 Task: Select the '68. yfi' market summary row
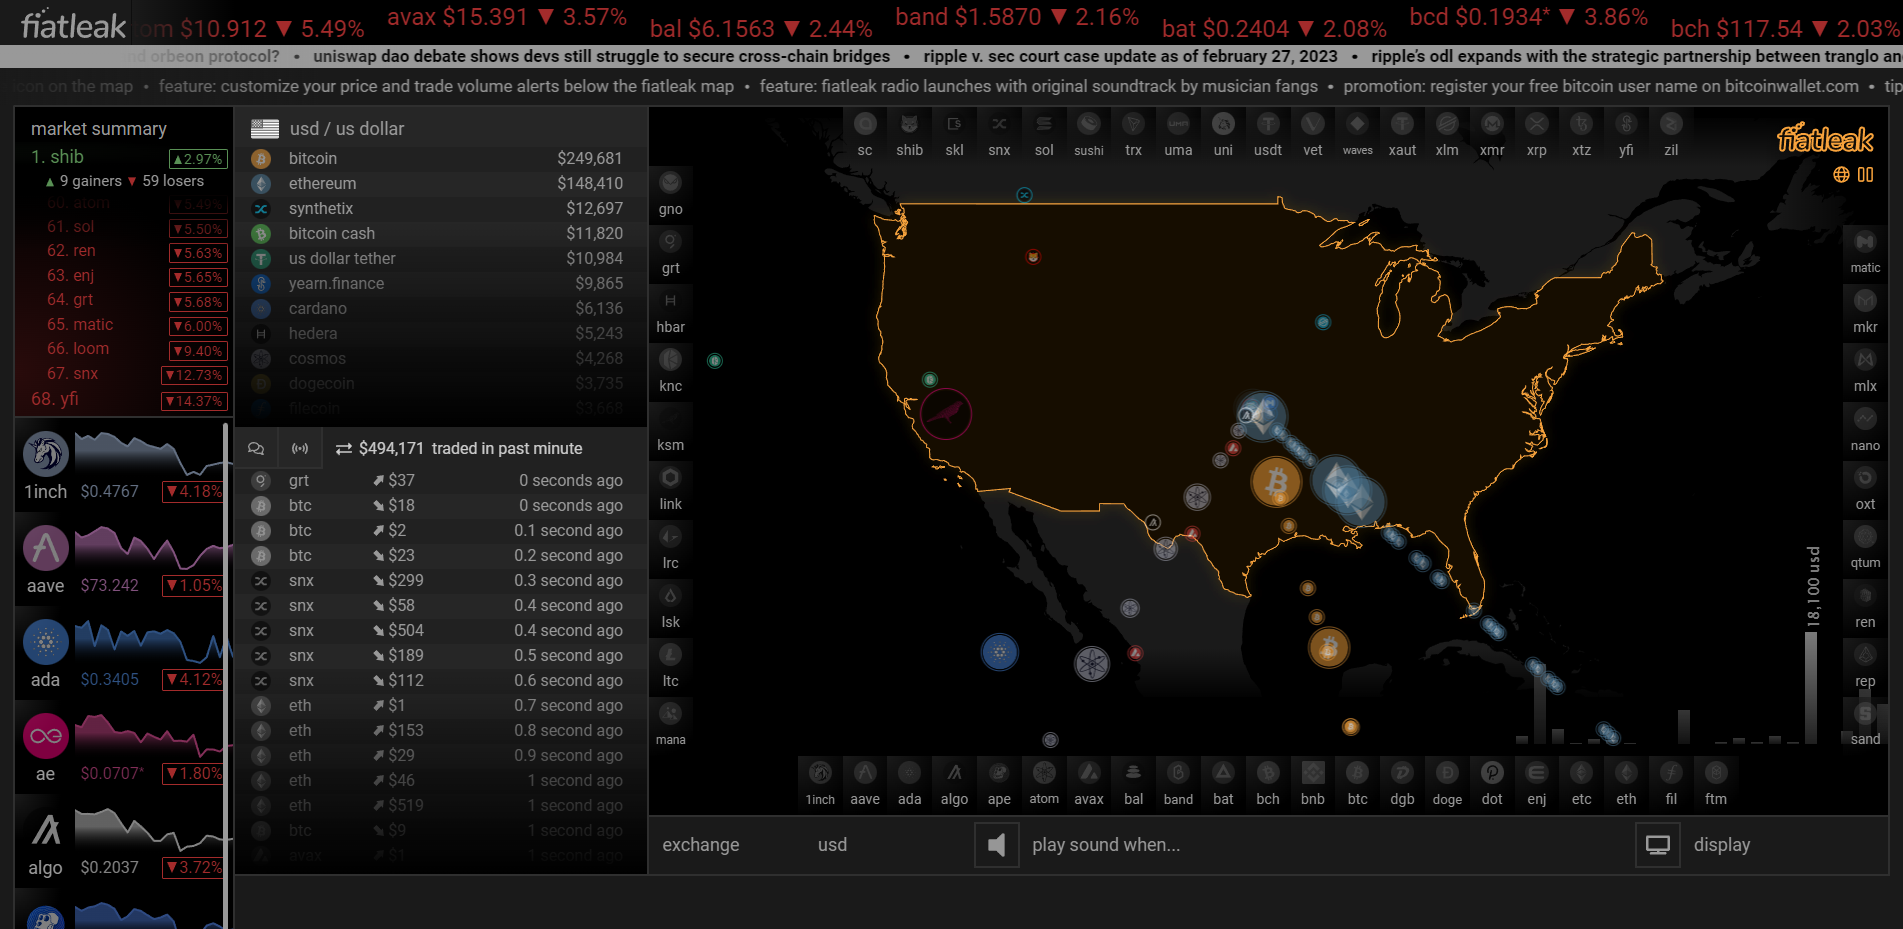(128, 400)
